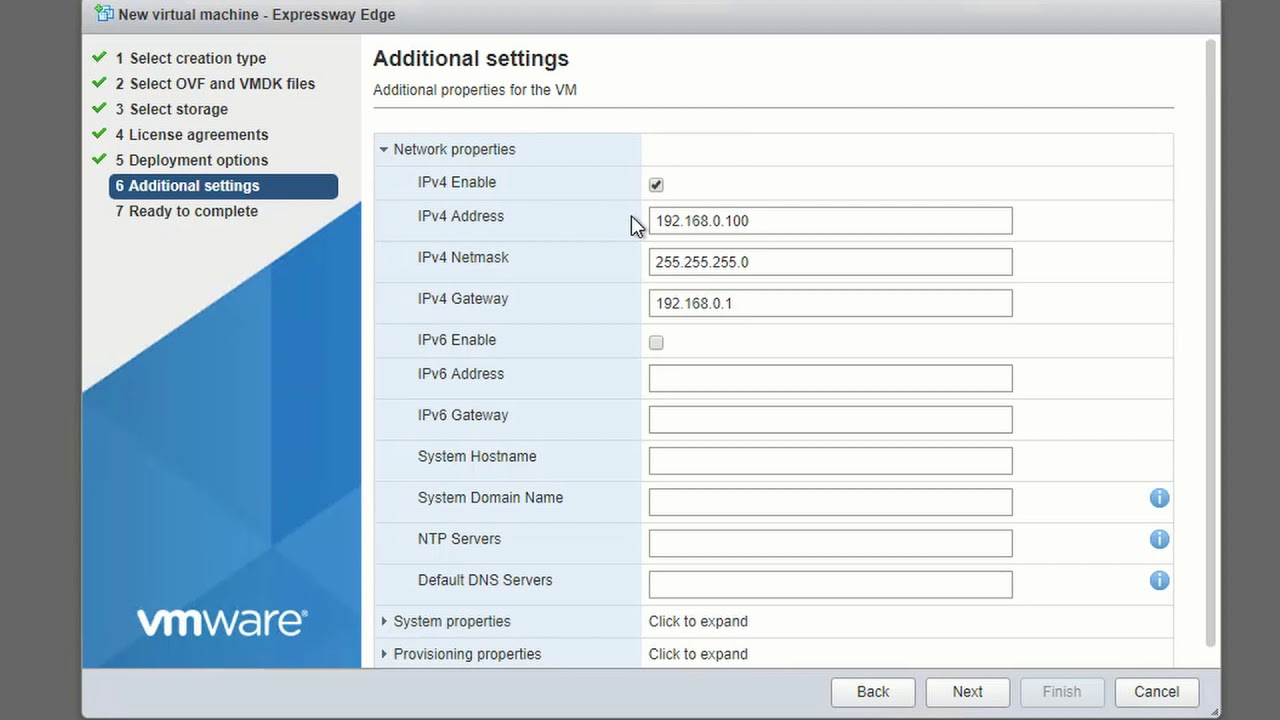
Task: Click the 'Additional settings' heading
Action: coord(471,58)
